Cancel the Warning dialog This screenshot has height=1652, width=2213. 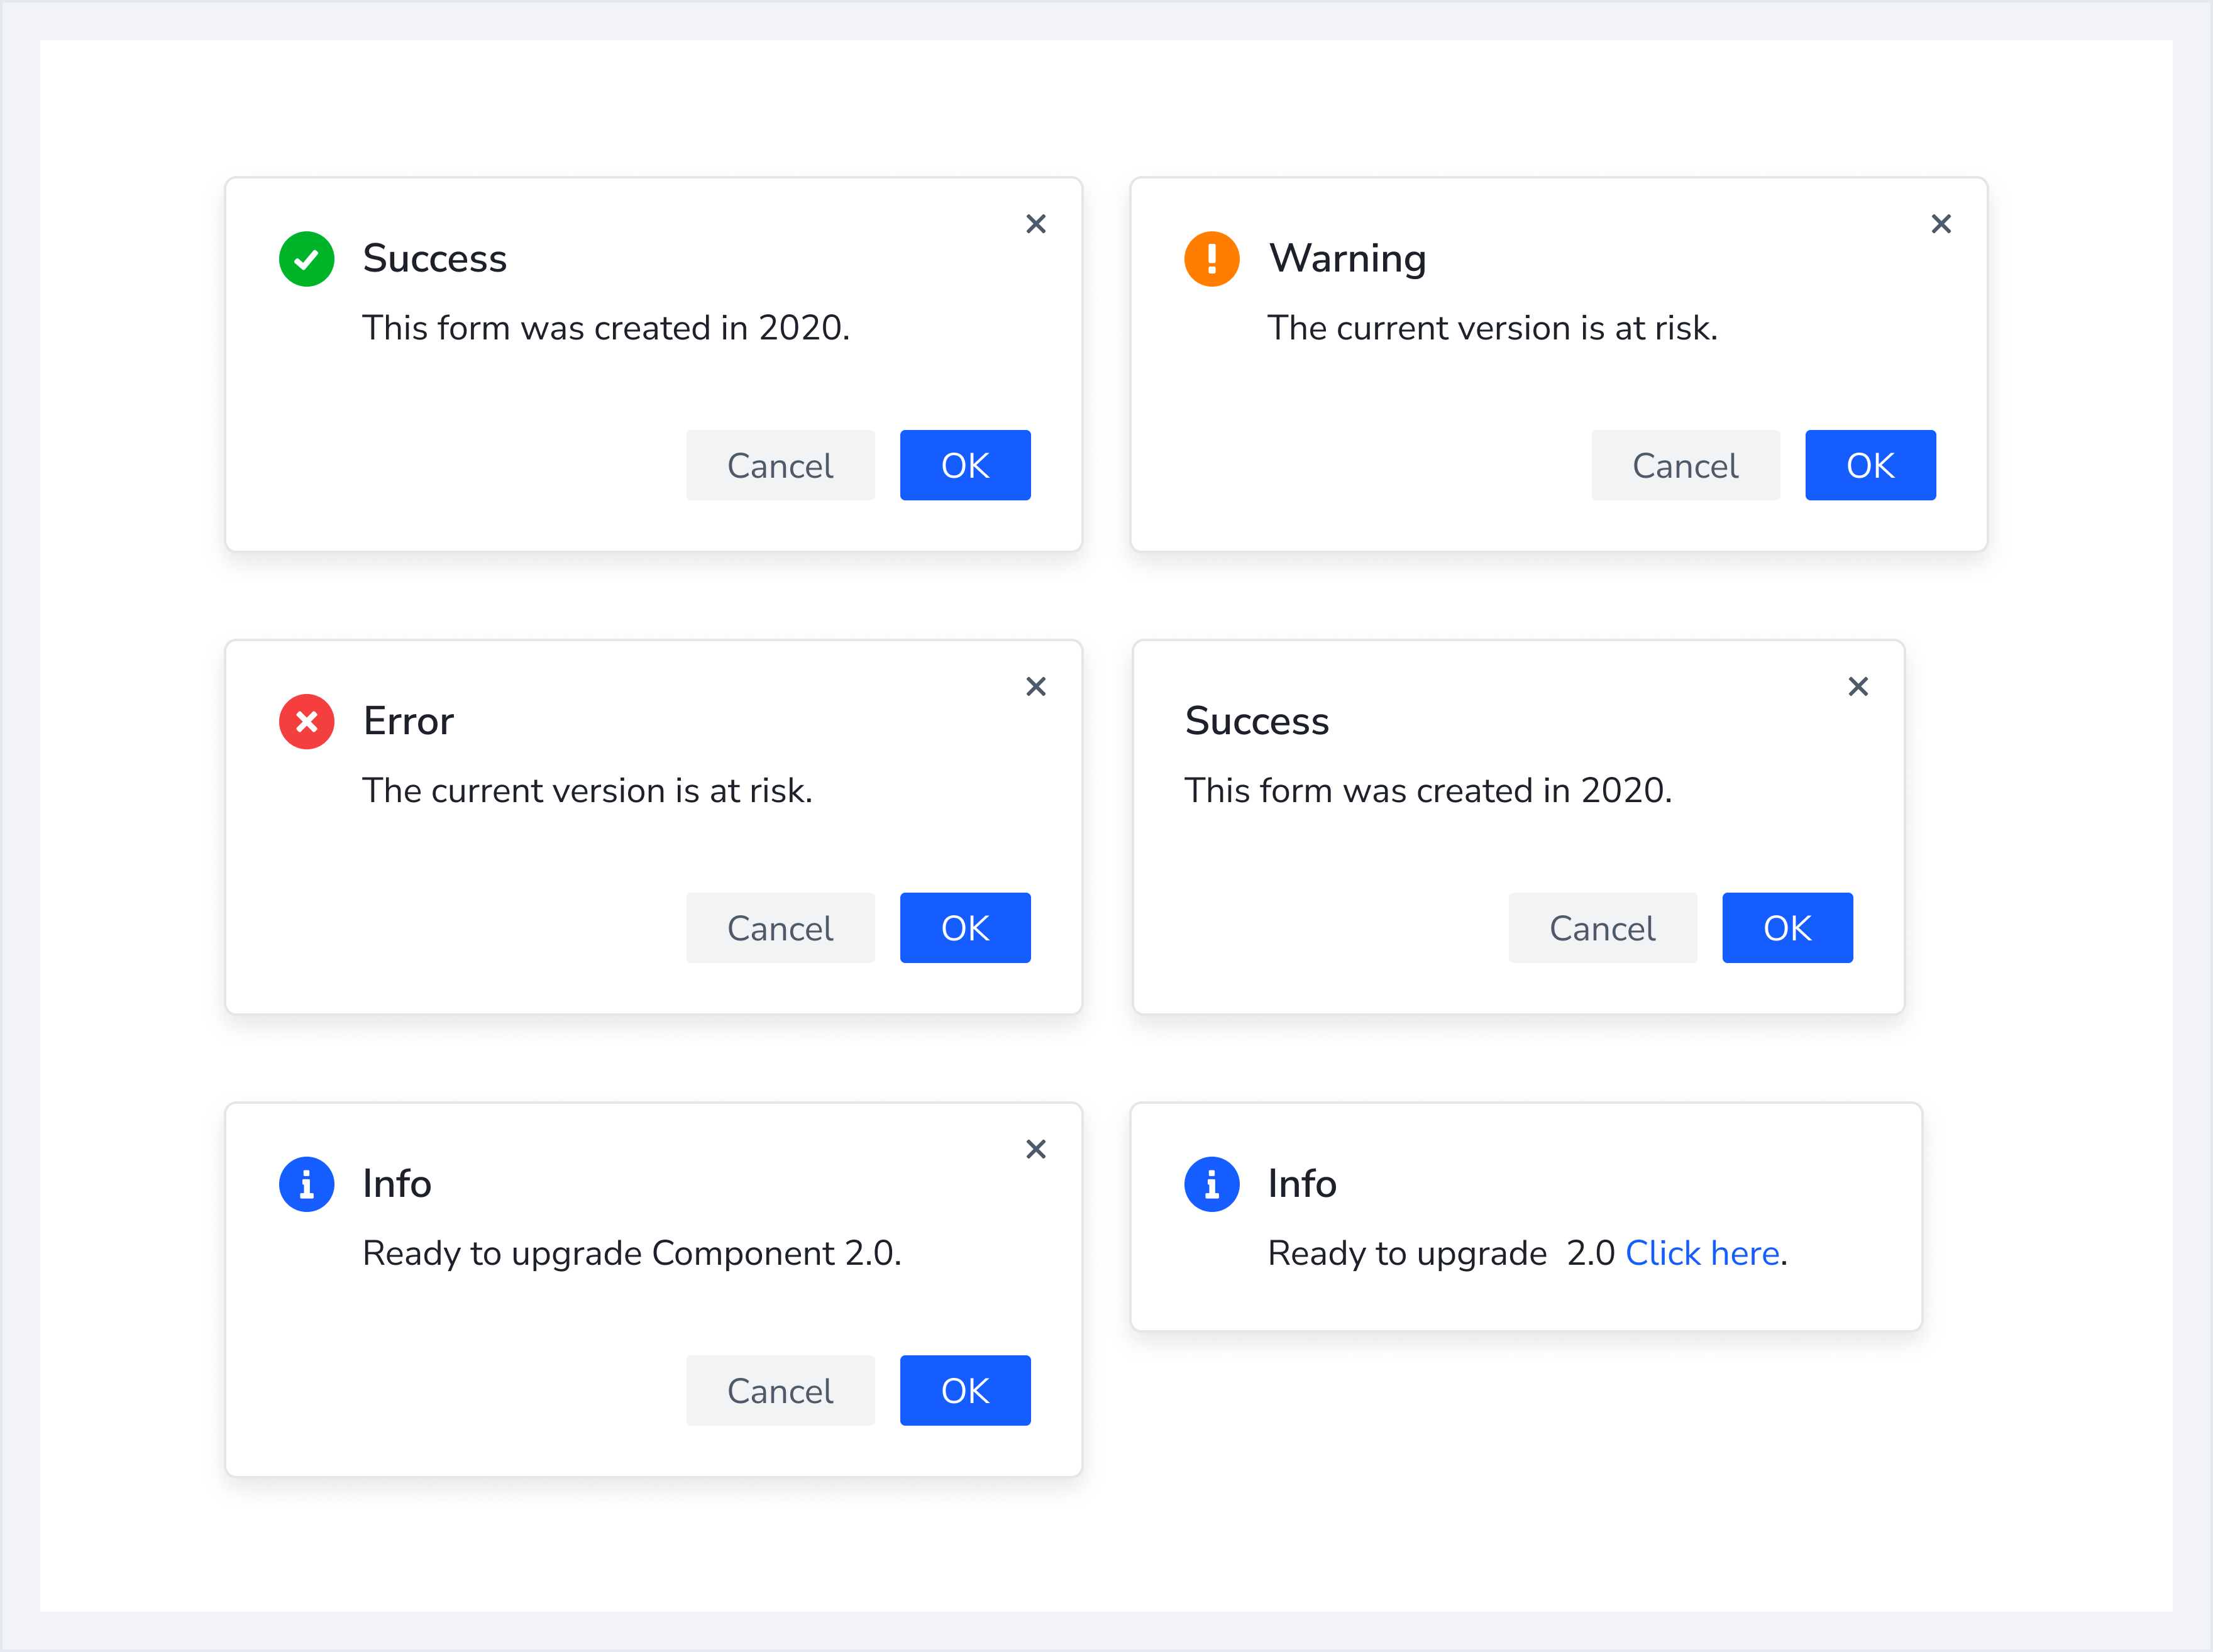tap(1684, 465)
